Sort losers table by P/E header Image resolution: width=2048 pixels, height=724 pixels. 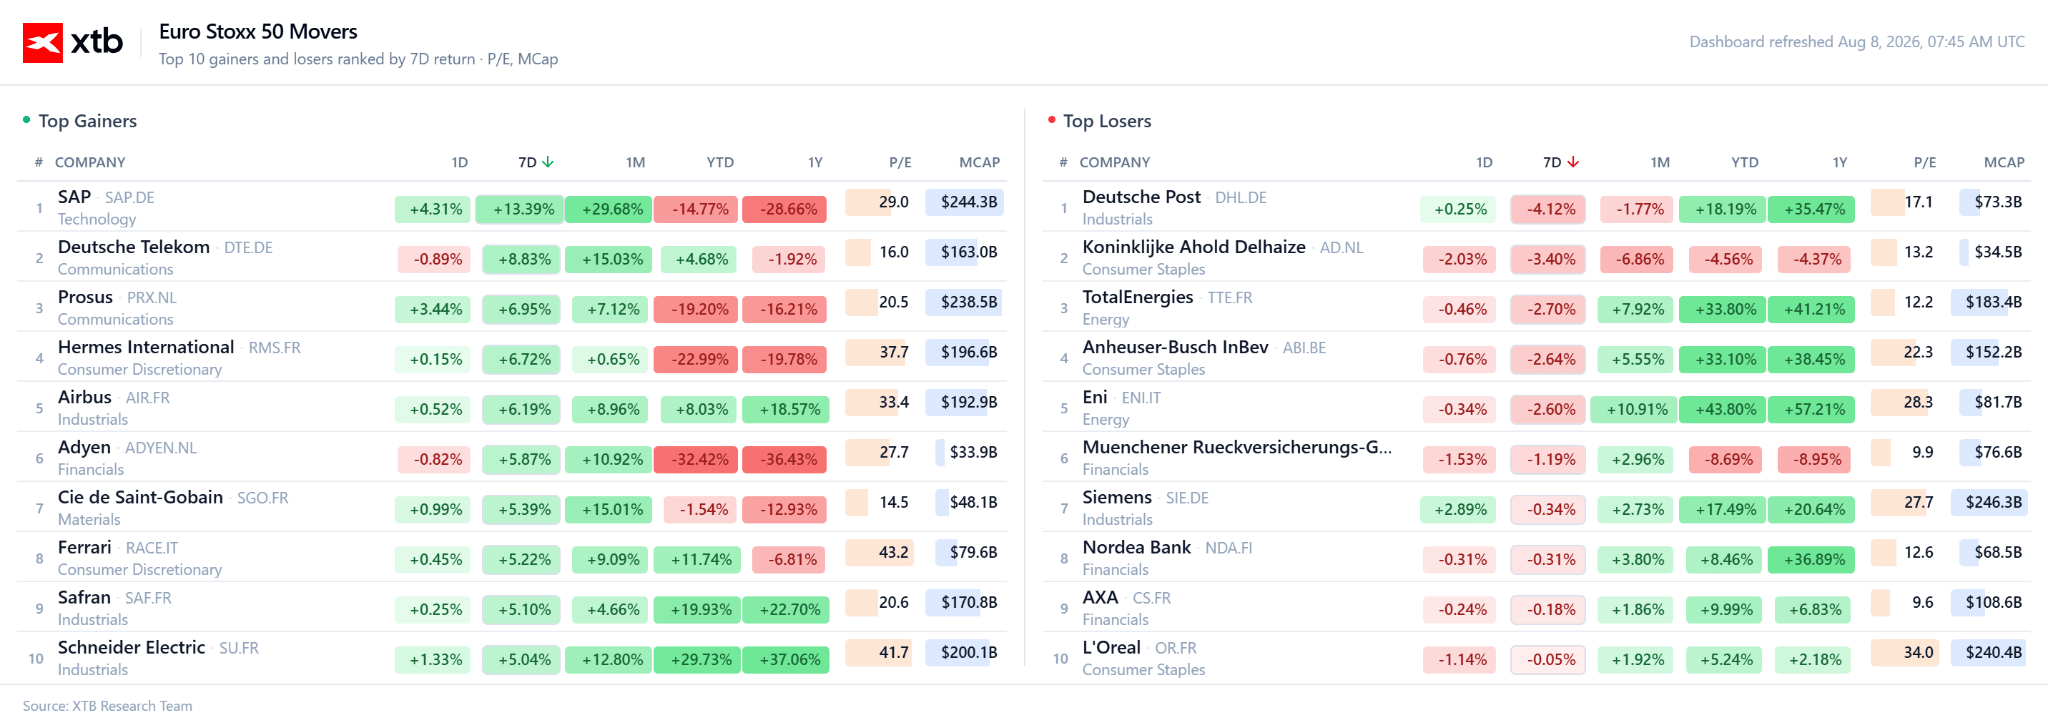[x=1925, y=162]
